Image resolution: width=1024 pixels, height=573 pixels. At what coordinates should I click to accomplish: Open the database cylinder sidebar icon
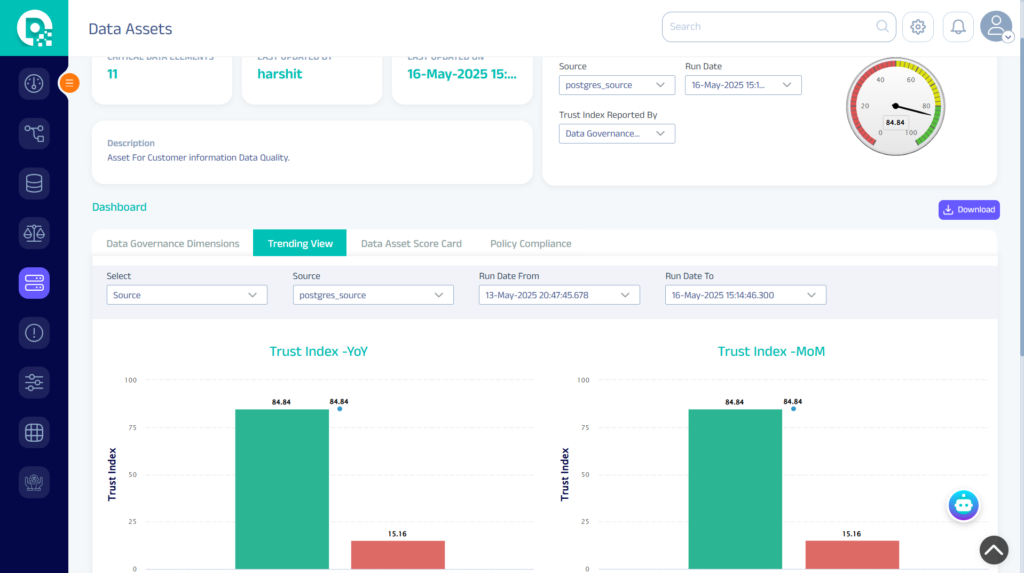[34, 184]
